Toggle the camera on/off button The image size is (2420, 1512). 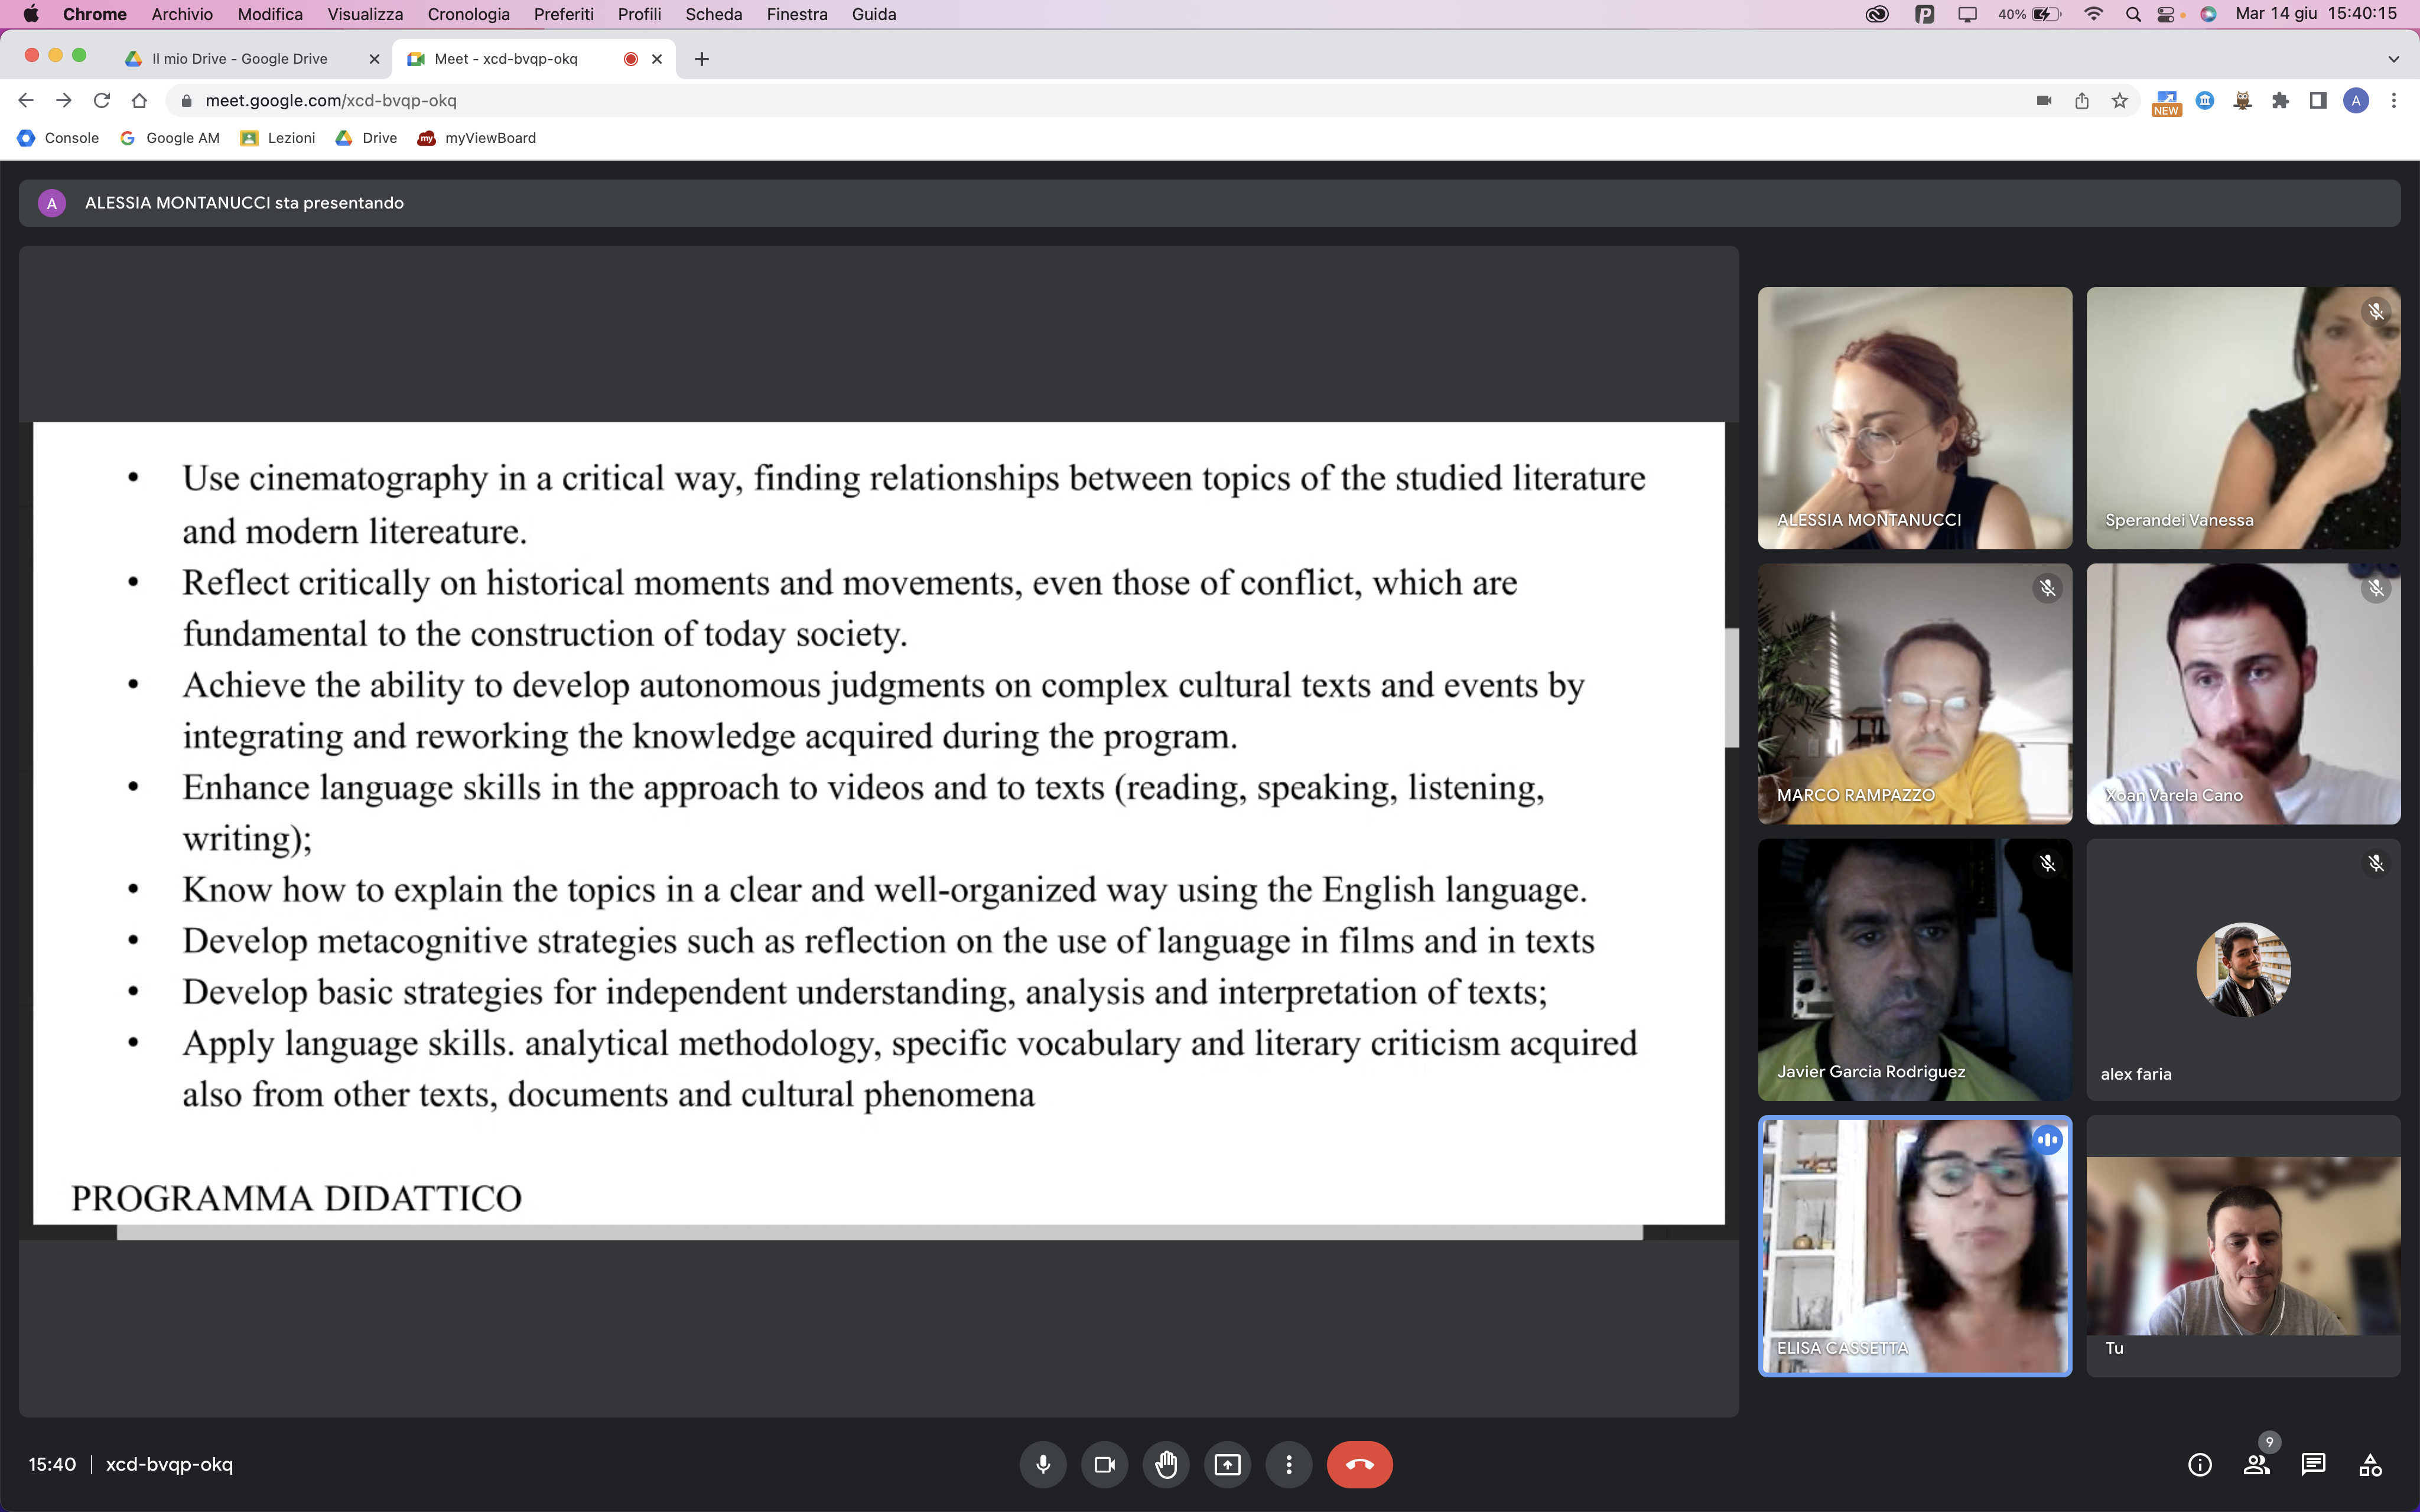[x=1104, y=1464]
